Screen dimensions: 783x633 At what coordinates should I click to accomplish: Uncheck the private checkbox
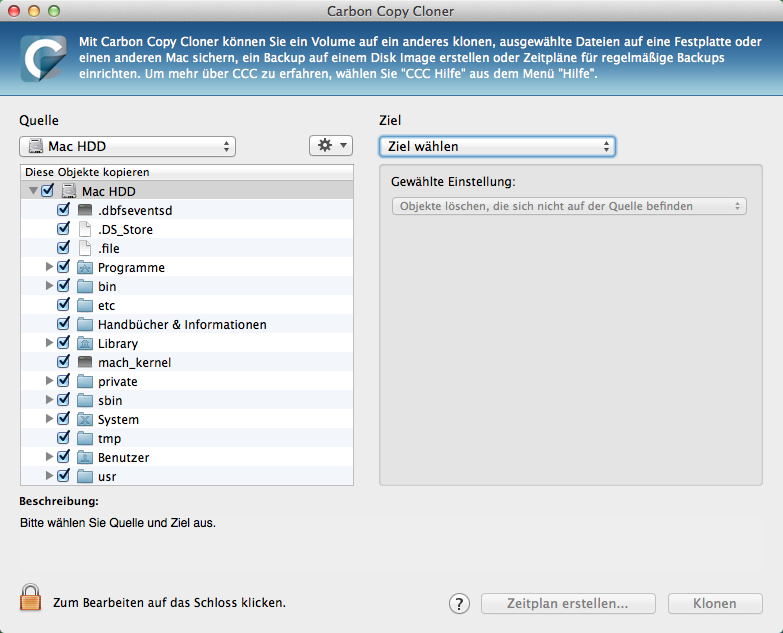pyautogui.click(x=63, y=380)
